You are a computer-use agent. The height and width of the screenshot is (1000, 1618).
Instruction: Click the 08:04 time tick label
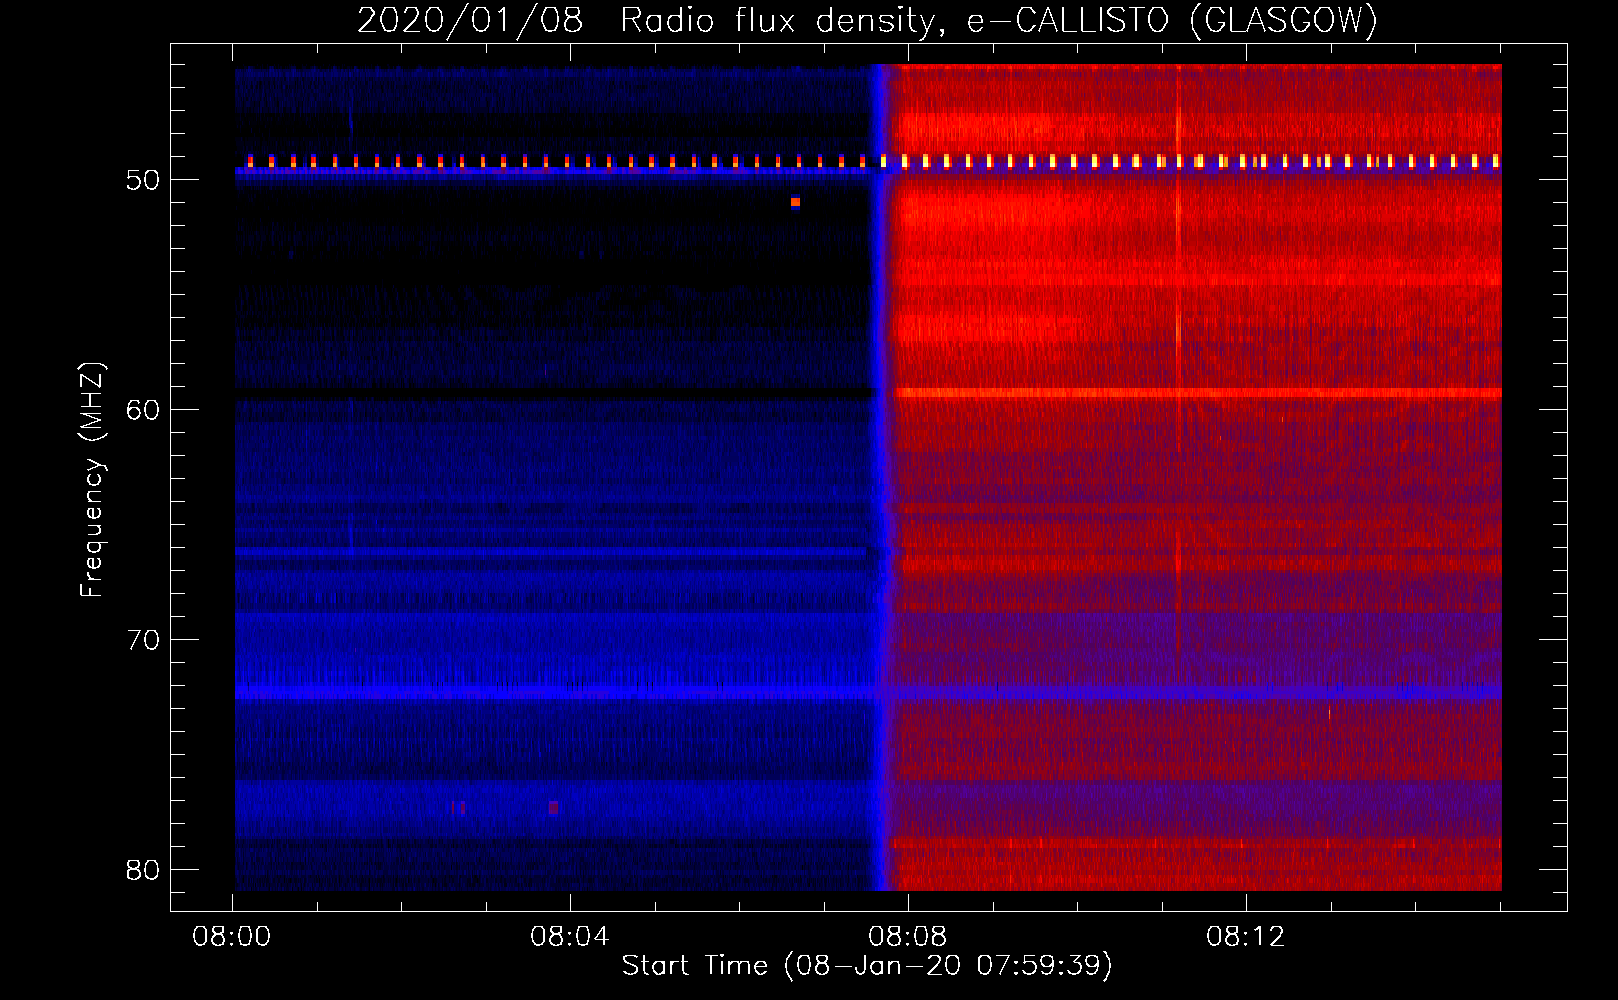(x=570, y=937)
